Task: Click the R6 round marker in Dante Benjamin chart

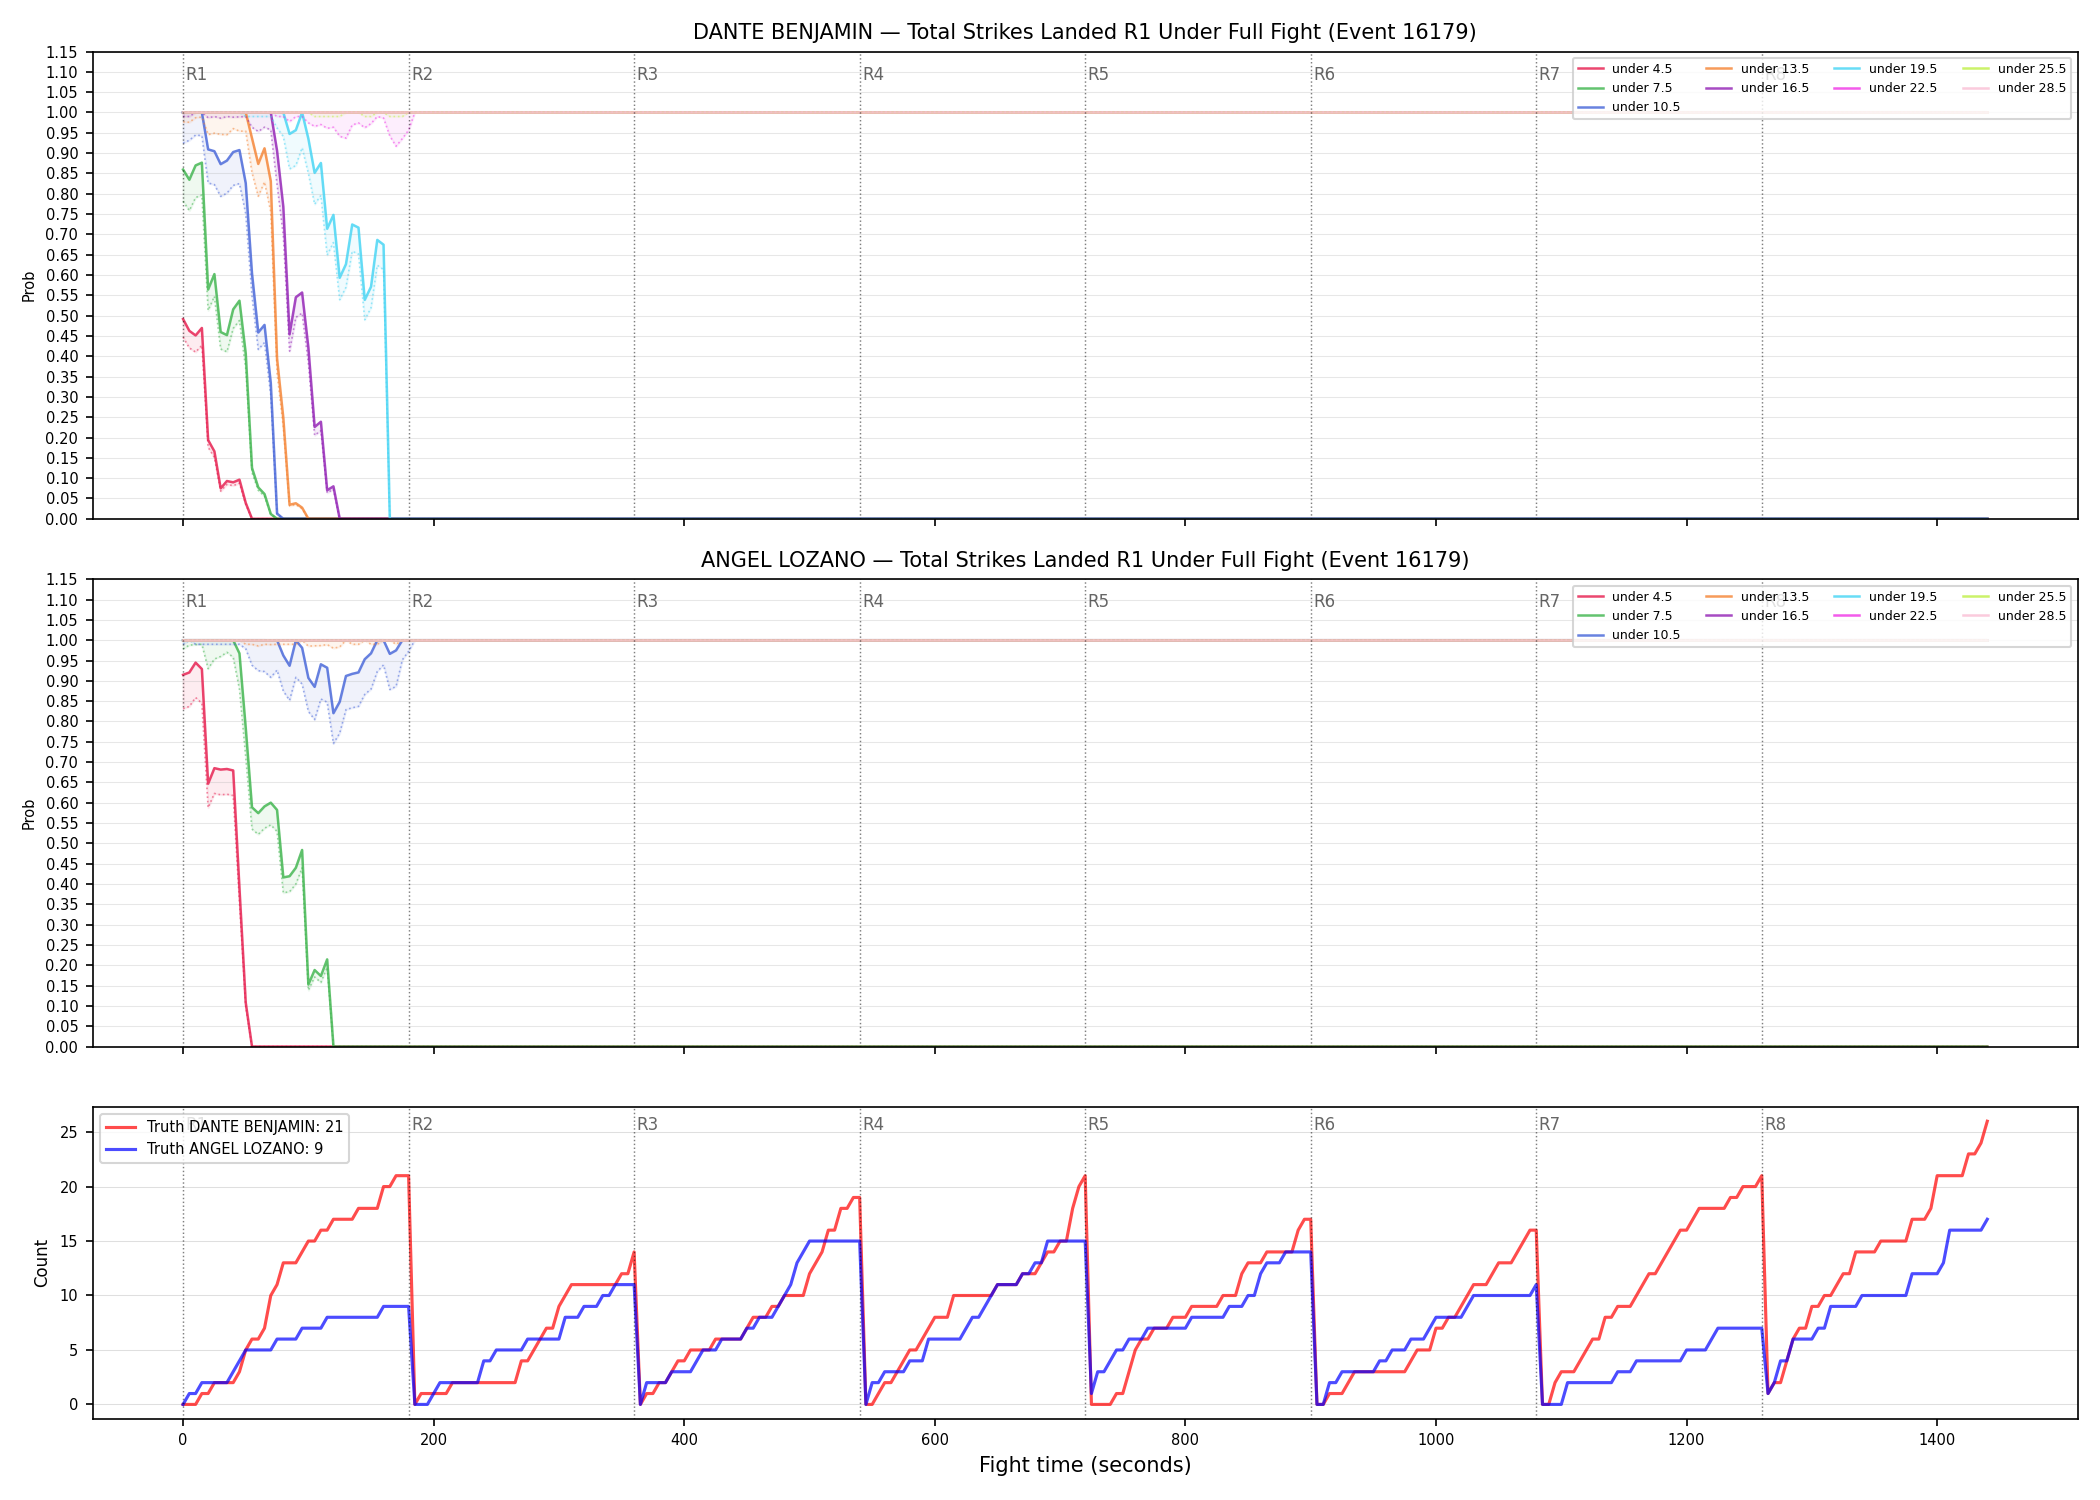Action: pyautogui.click(x=1324, y=74)
